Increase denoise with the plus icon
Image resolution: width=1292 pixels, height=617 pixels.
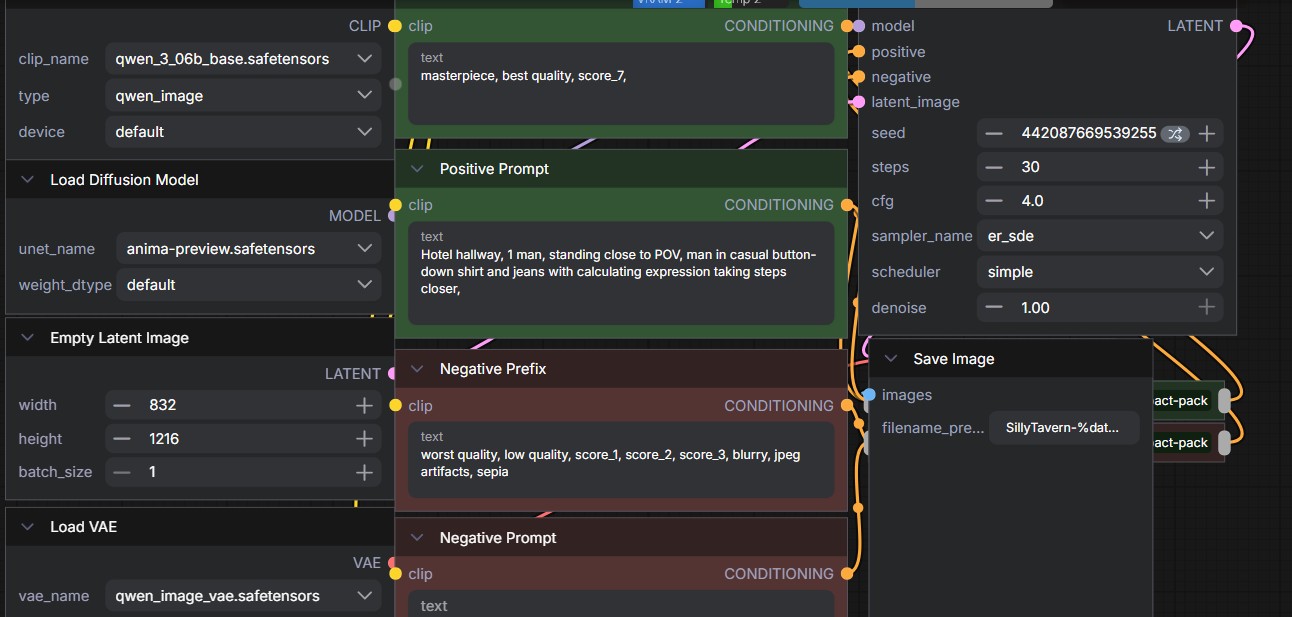(x=1207, y=308)
